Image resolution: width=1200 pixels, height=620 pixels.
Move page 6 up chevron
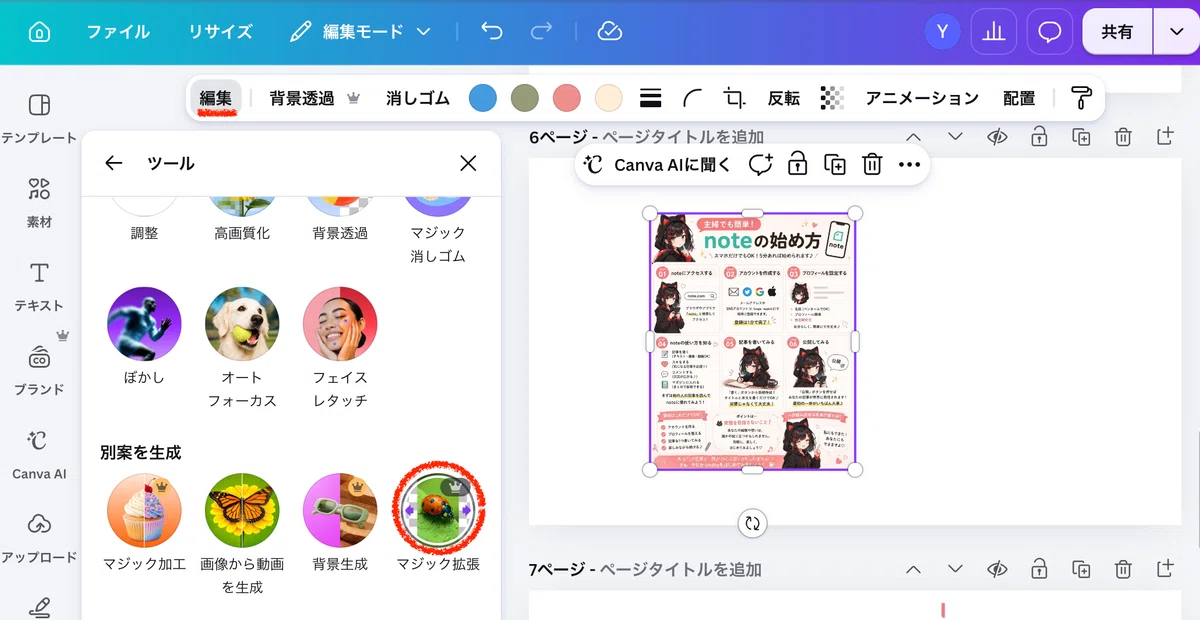click(x=914, y=137)
